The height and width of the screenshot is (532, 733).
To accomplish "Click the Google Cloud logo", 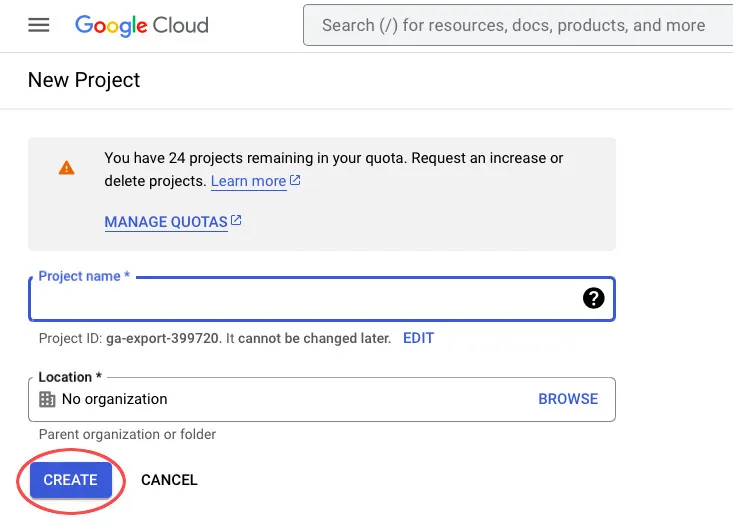I will coord(142,25).
